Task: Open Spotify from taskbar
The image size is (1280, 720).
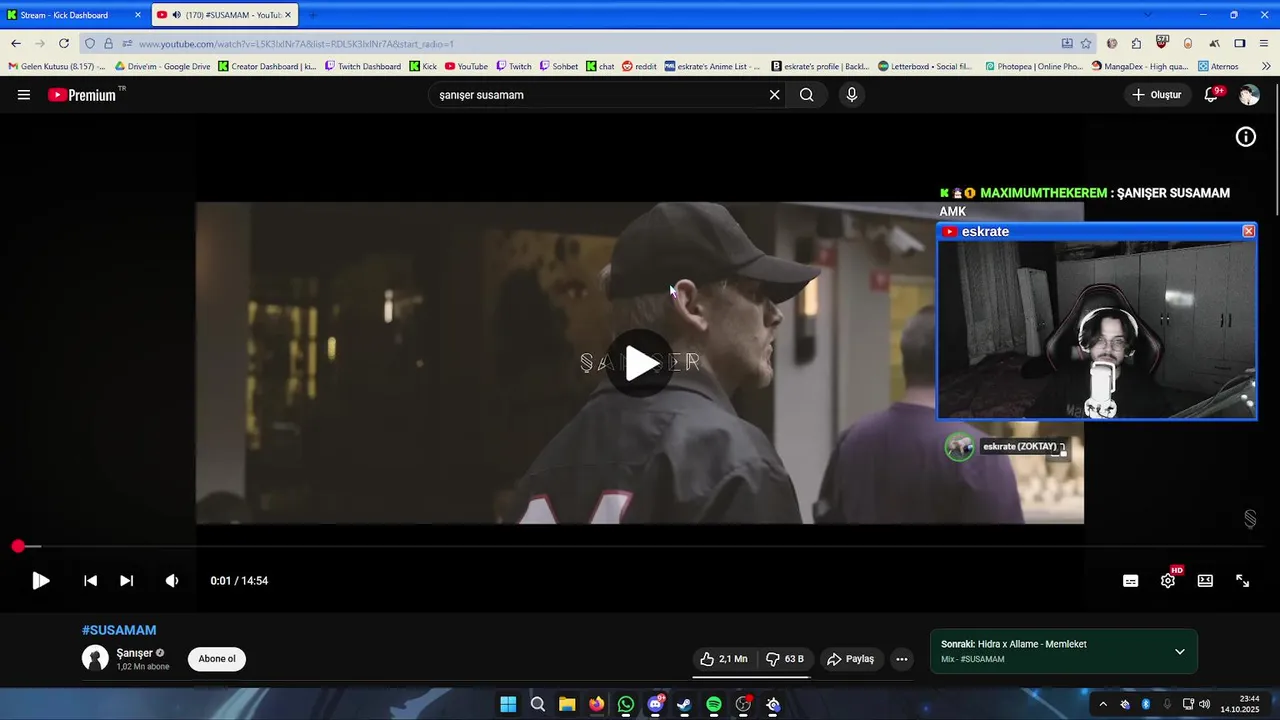Action: pyautogui.click(x=714, y=705)
